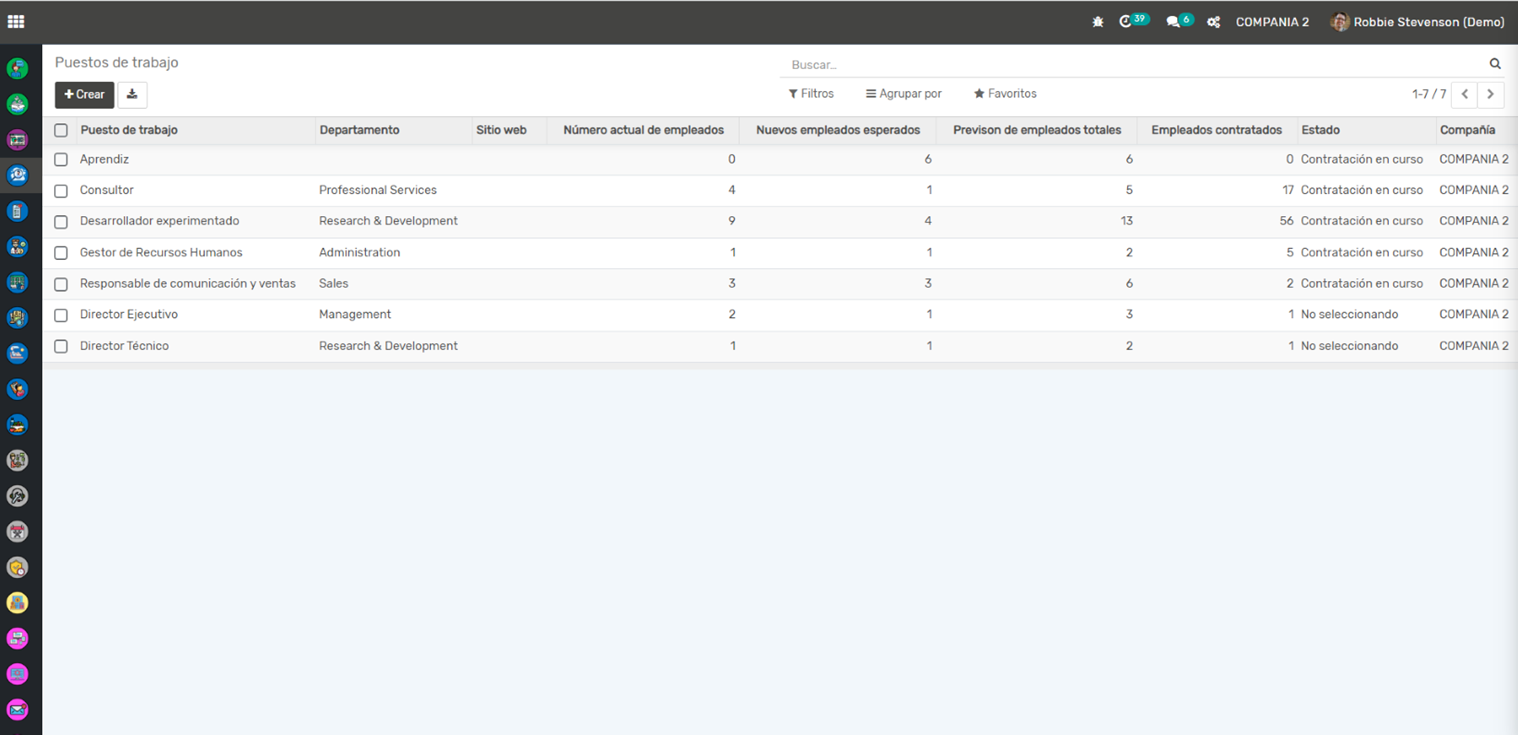Open the Favoritos dropdown

(x=1005, y=94)
